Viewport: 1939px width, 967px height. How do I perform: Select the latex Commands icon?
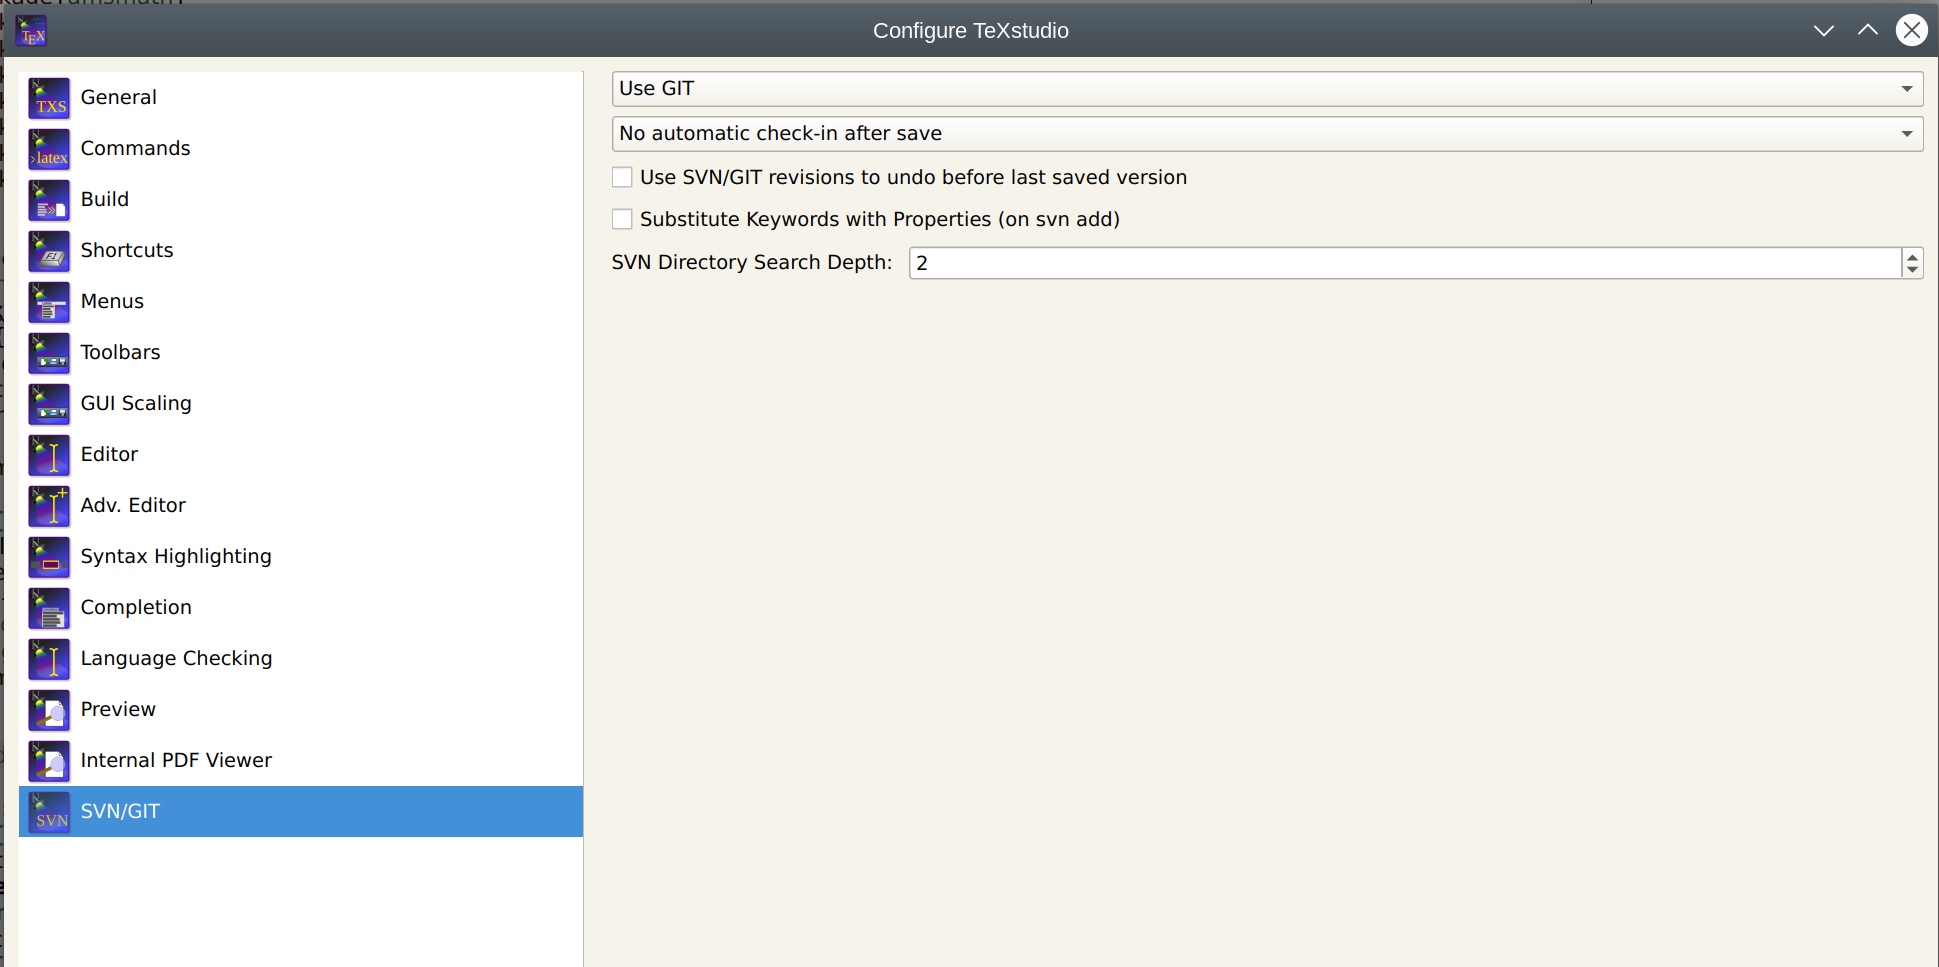tap(49, 149)
